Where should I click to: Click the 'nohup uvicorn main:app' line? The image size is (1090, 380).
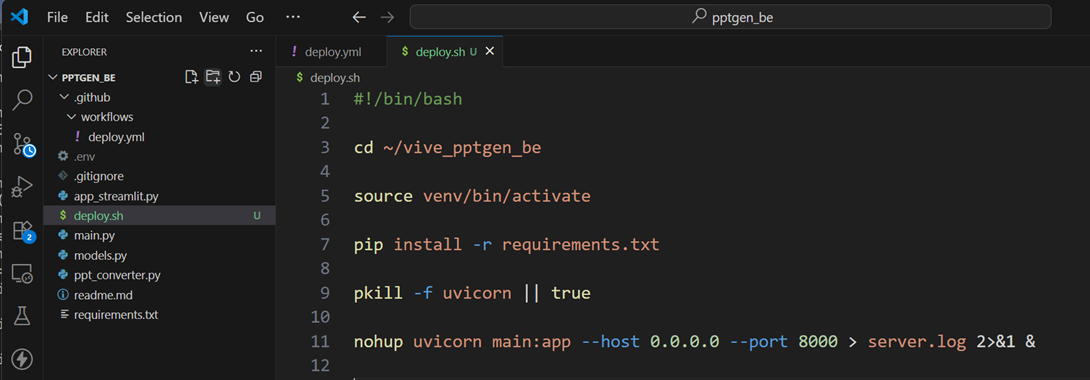(695, 342)
